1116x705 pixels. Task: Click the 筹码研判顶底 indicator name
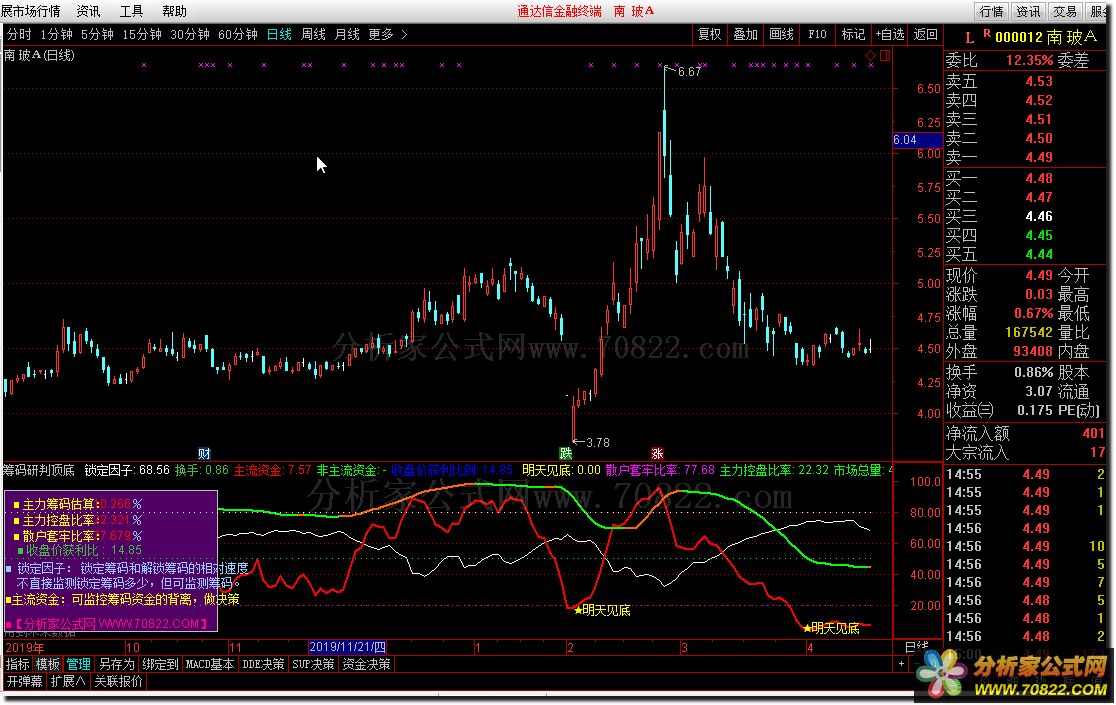(38, 470)
